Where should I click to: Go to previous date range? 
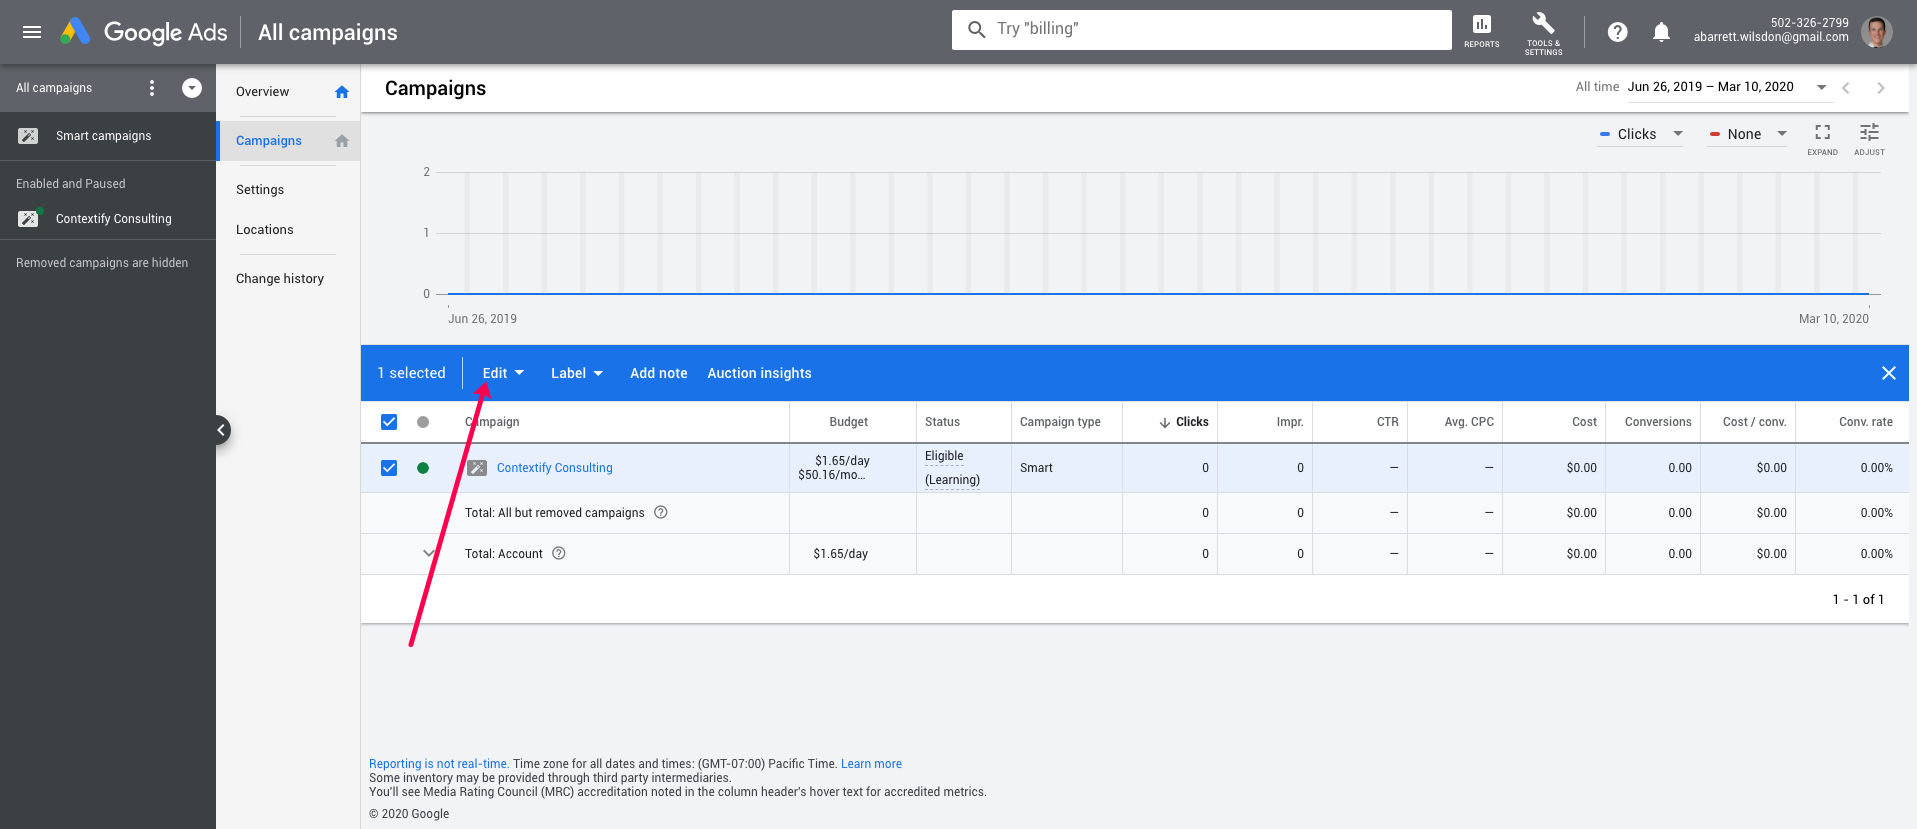[x=1846, y=88]
